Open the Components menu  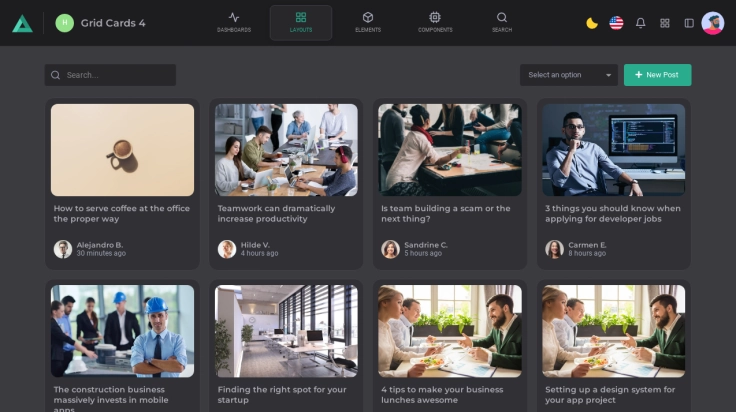pos(435,22)
